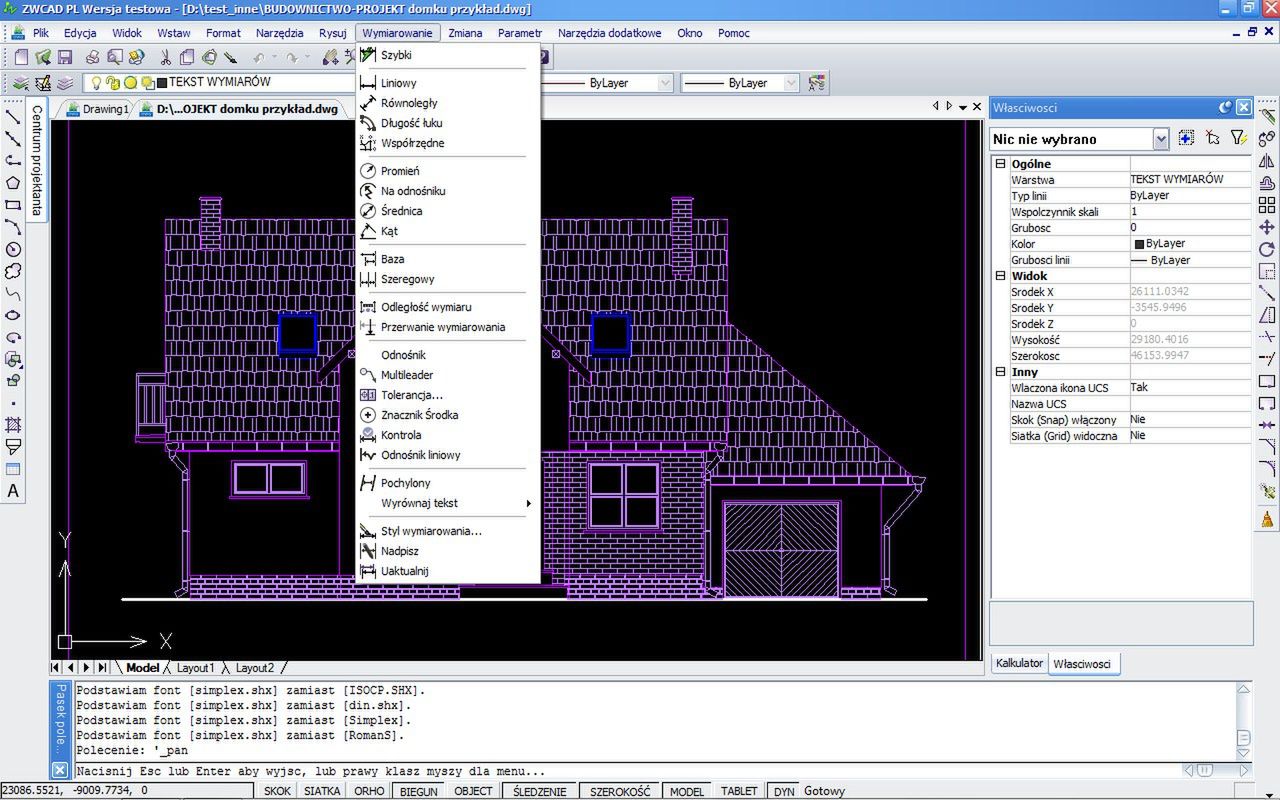Toggle OBJECT snap in status bar

473,791
